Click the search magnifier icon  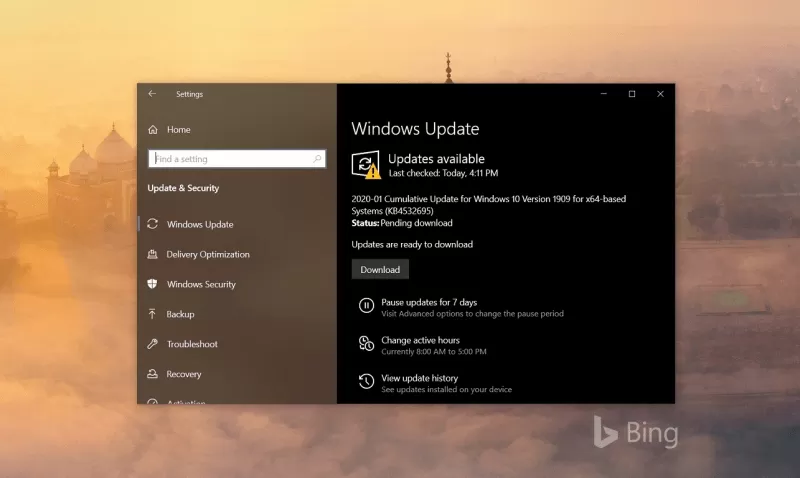(318, 159)
